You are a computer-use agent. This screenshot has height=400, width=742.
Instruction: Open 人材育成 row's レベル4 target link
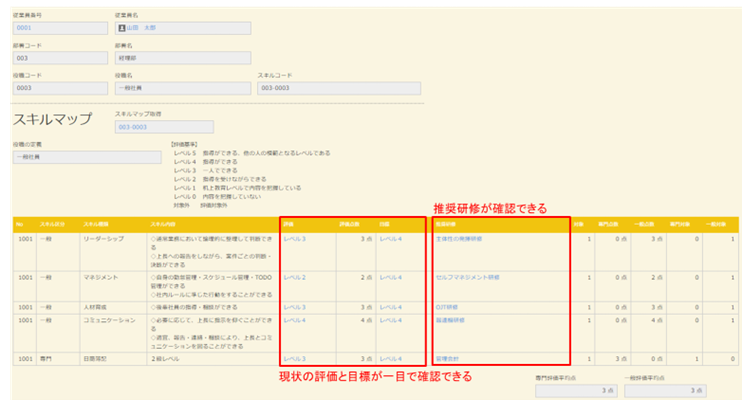pyautogui.click(x=391, y=307)
